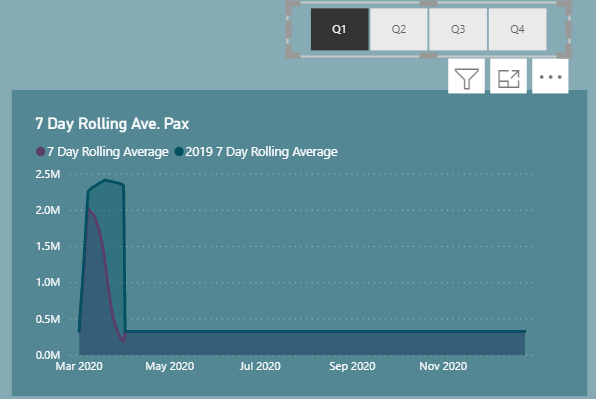Click the 'Jul 2020' axis label
The width and height of the screenshot is (596, 399).
tap(260, 366)
